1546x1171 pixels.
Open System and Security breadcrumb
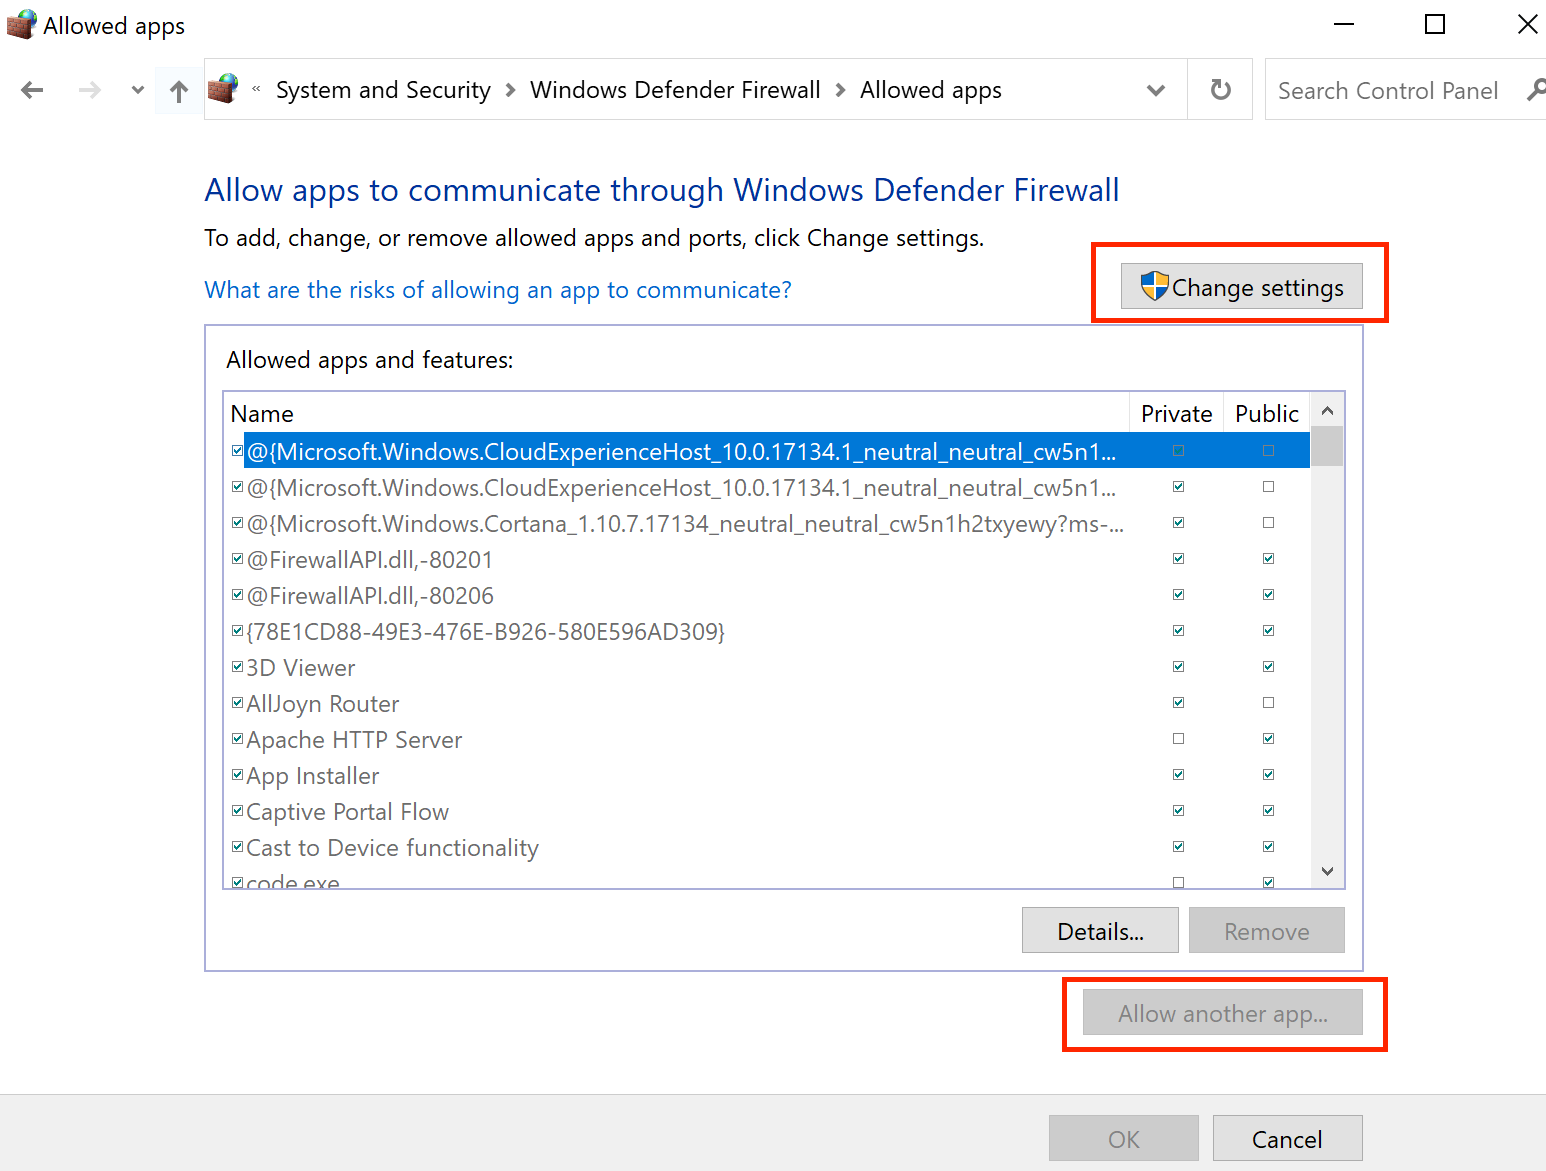click(x=383, y=90)
